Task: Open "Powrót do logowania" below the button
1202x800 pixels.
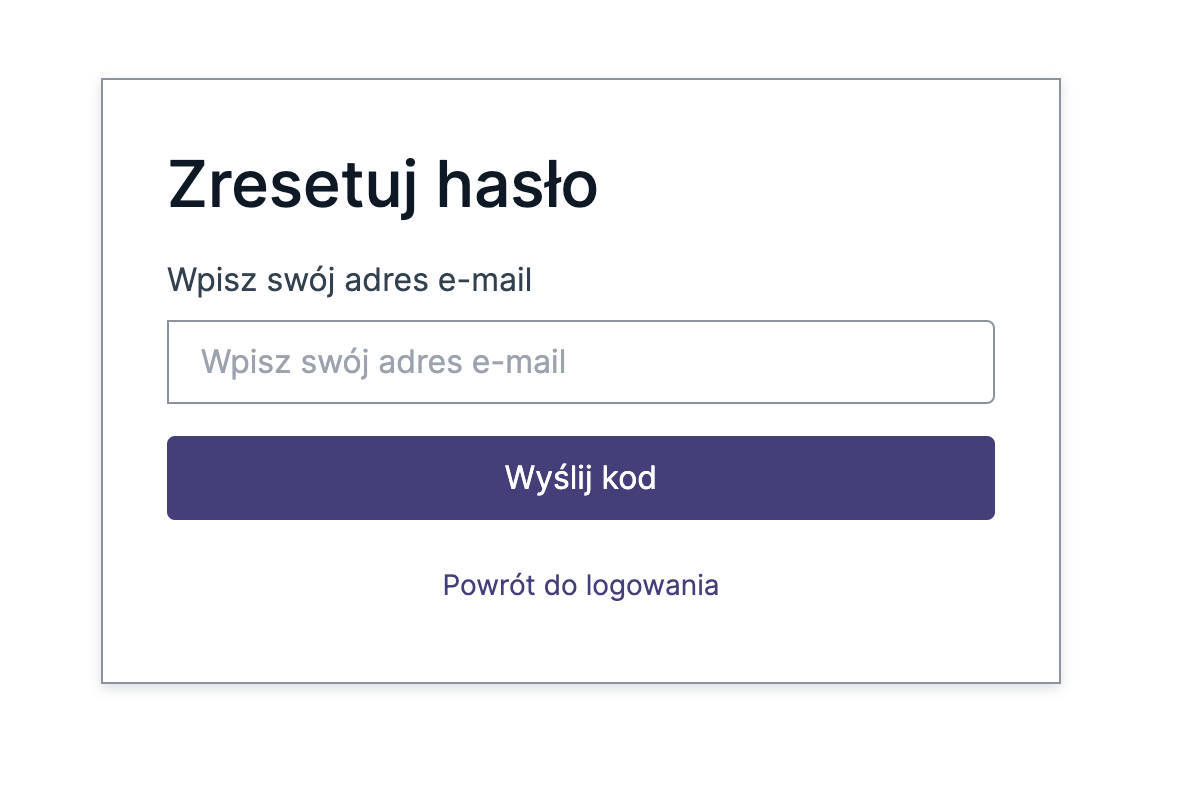Action: (580, 585)
